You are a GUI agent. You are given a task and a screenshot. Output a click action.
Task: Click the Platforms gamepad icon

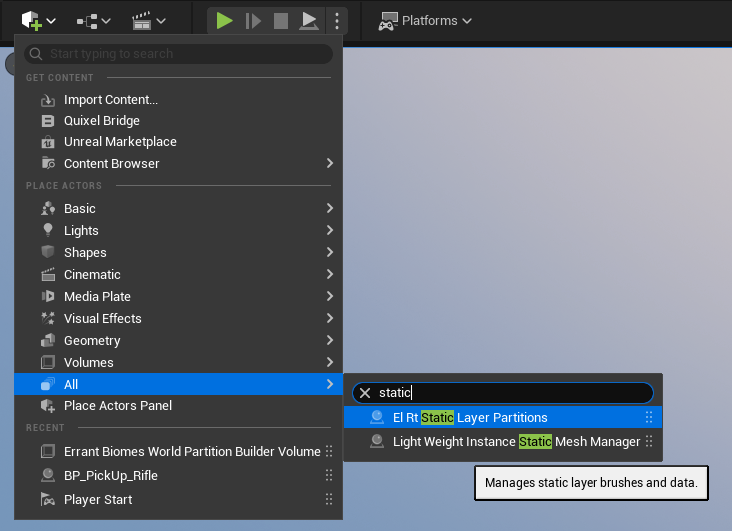click(x=388, y=21)
